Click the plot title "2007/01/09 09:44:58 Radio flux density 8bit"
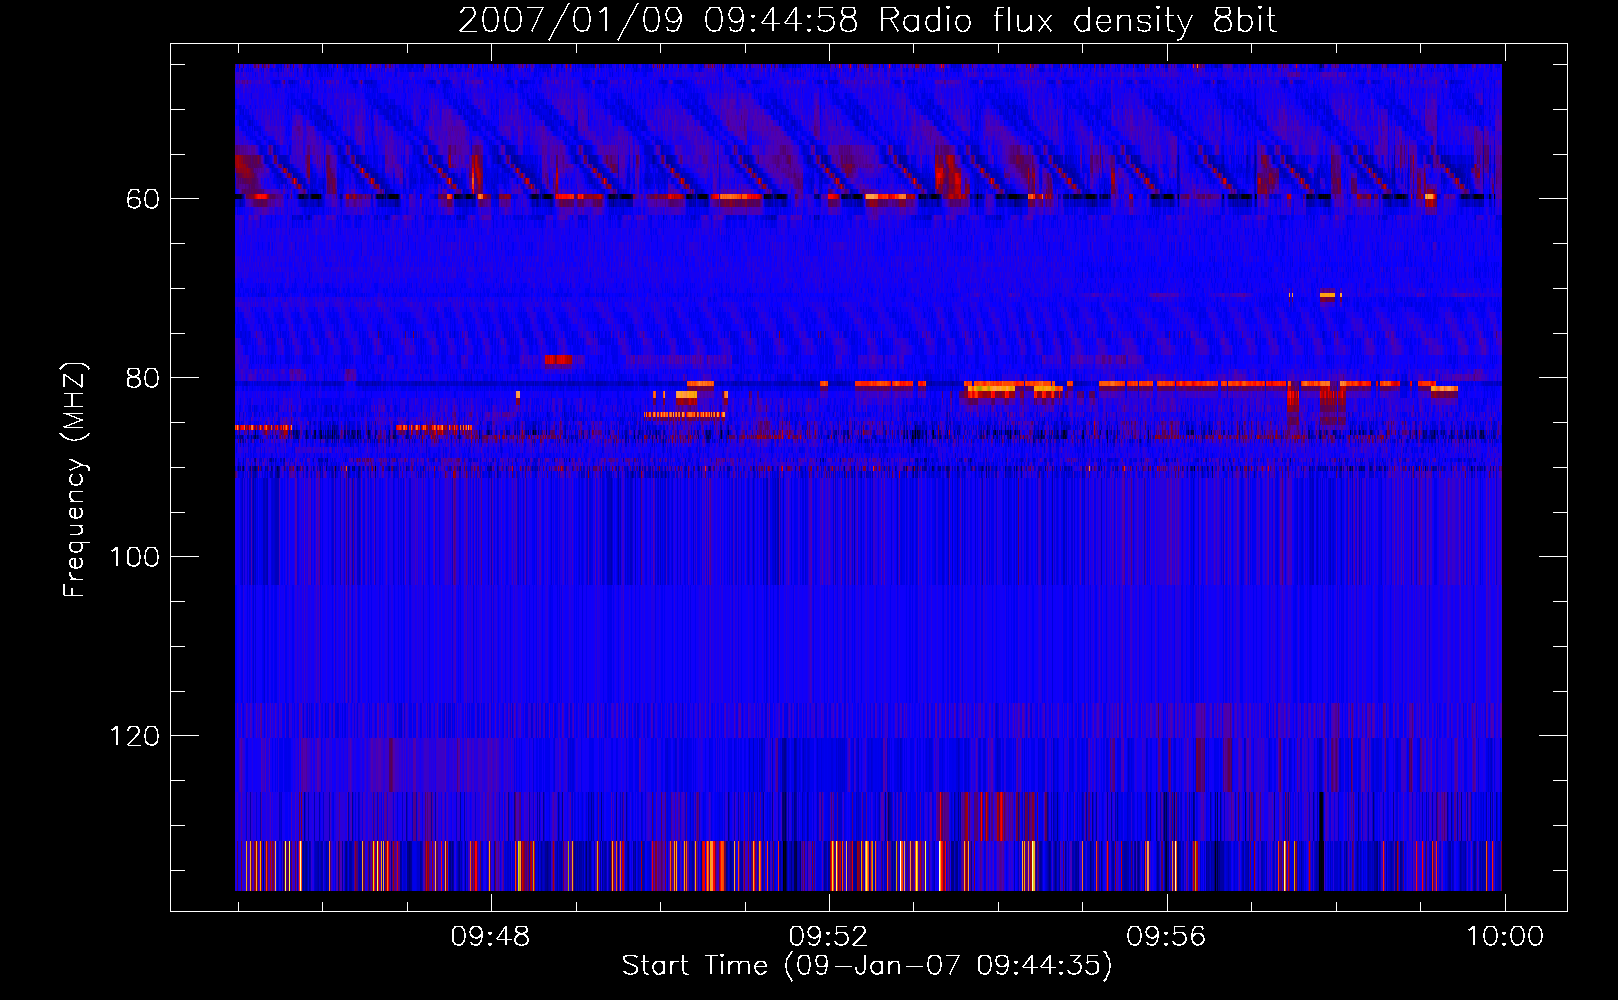Screen dimensions: 1618x1000 pos(867,21)
